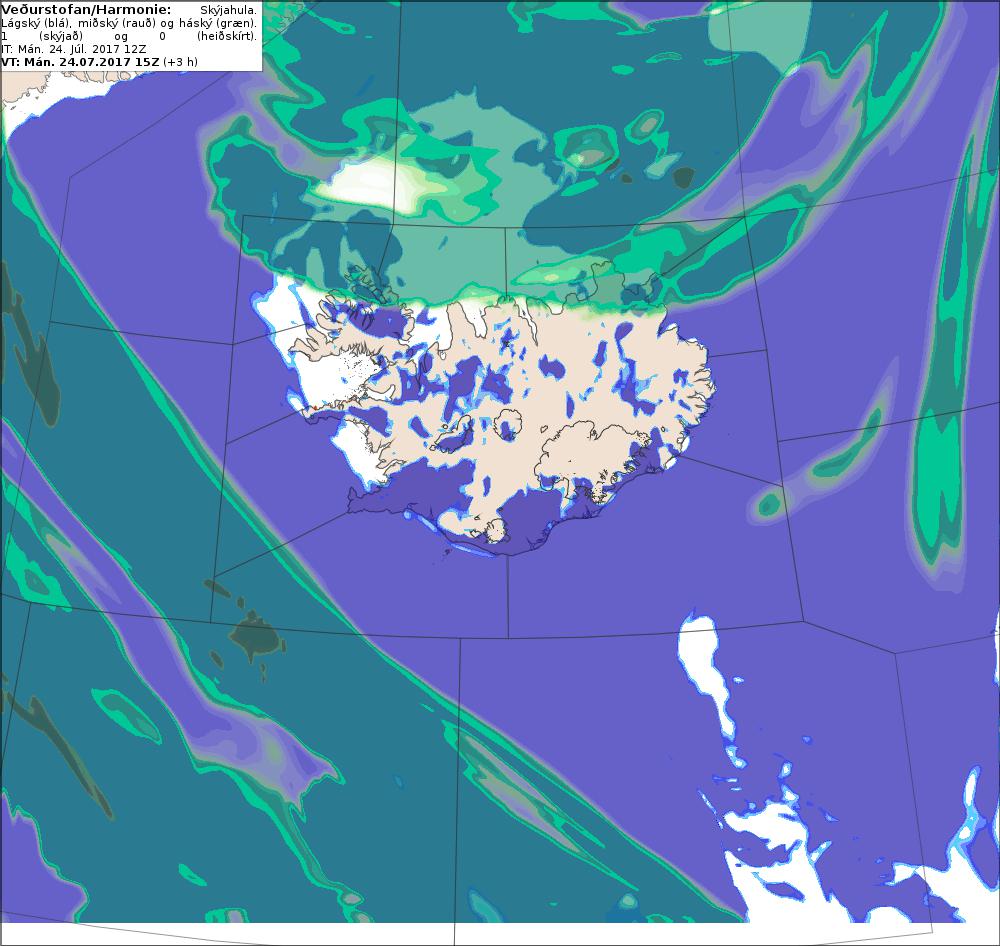Click the 'Skýjahula.' label in legend
1000x946 pixels.
coord(228,11)
